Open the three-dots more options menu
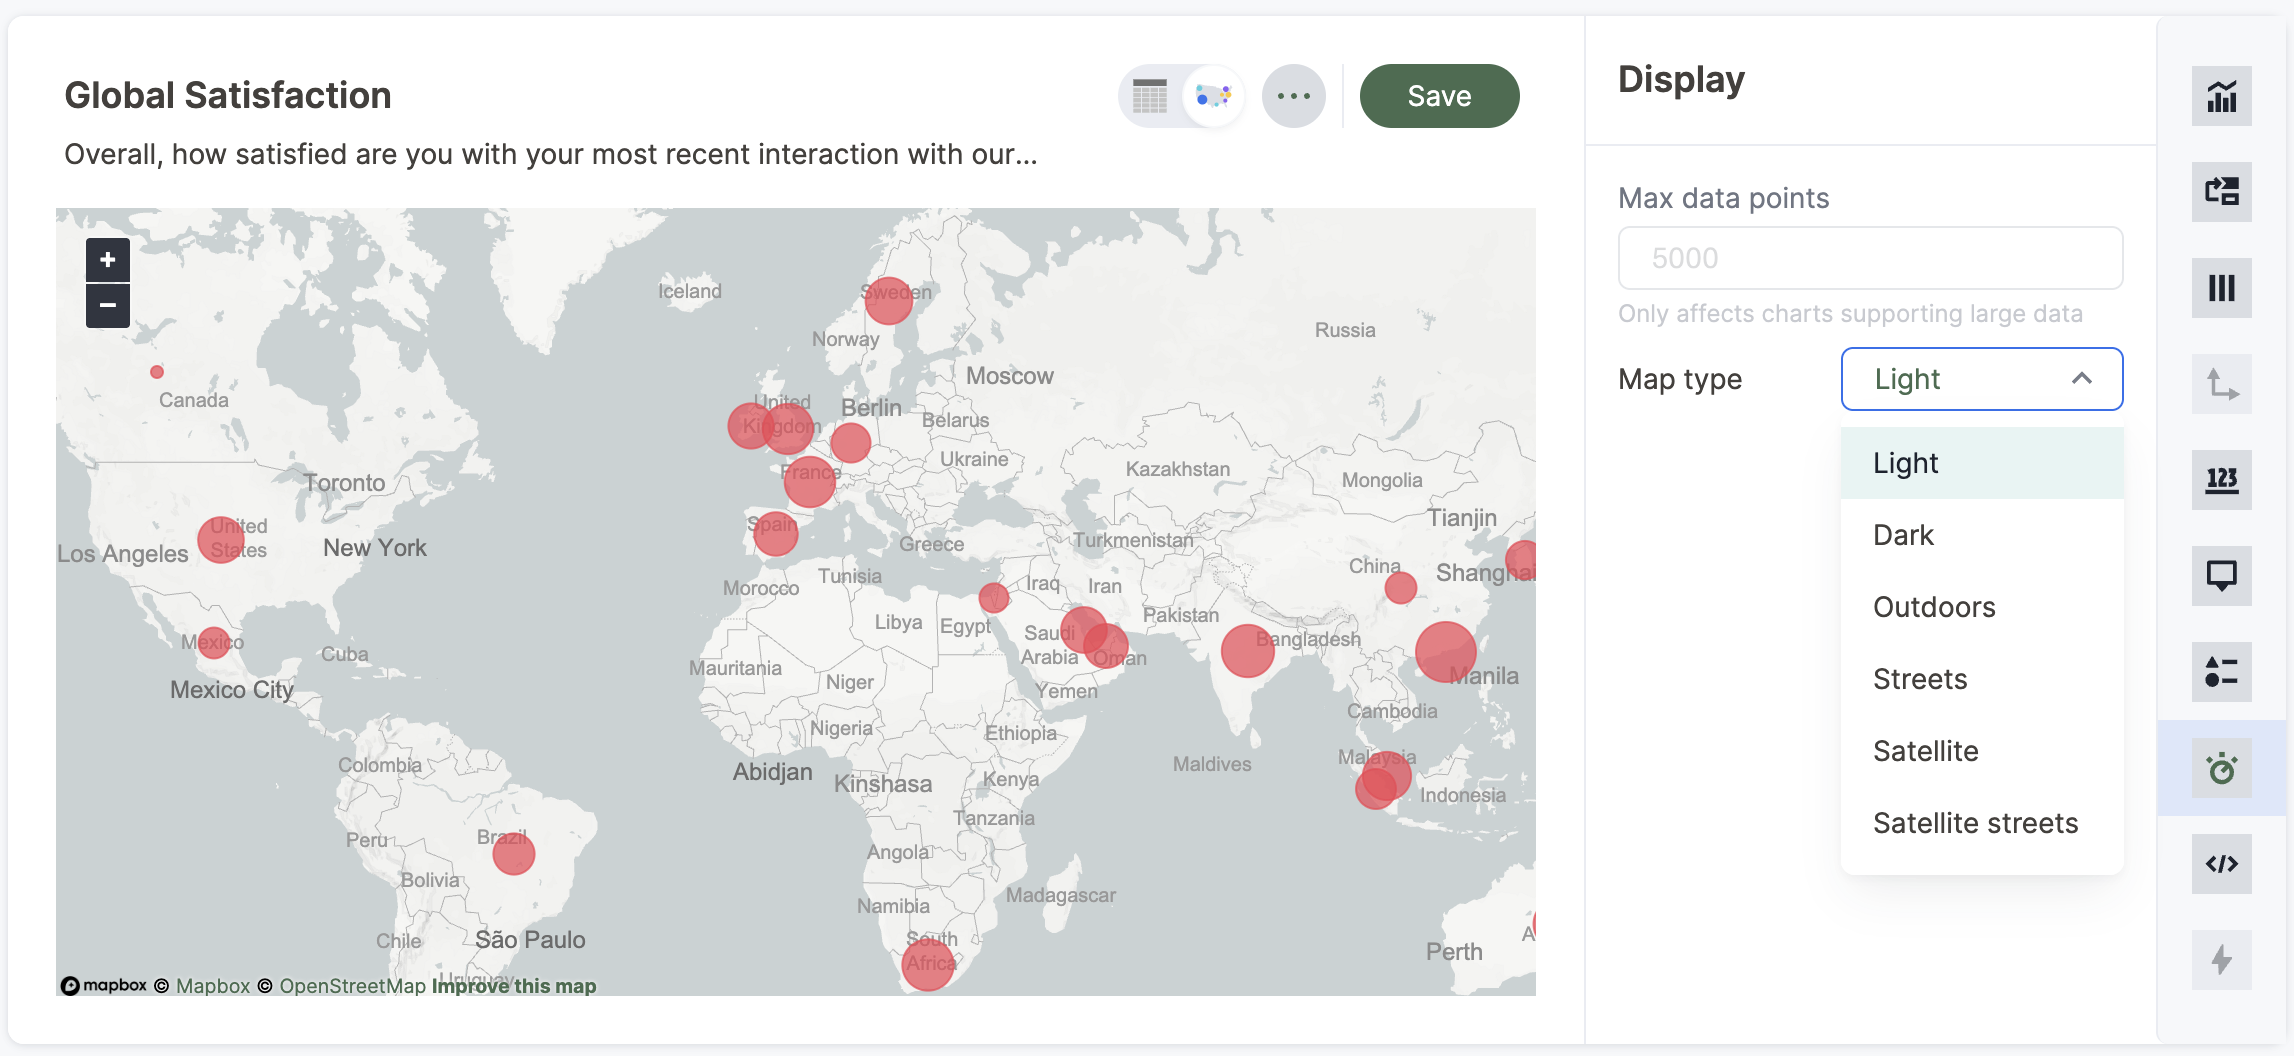This screenshot has width=2294, height=1056. click(x=1293, y=96)
